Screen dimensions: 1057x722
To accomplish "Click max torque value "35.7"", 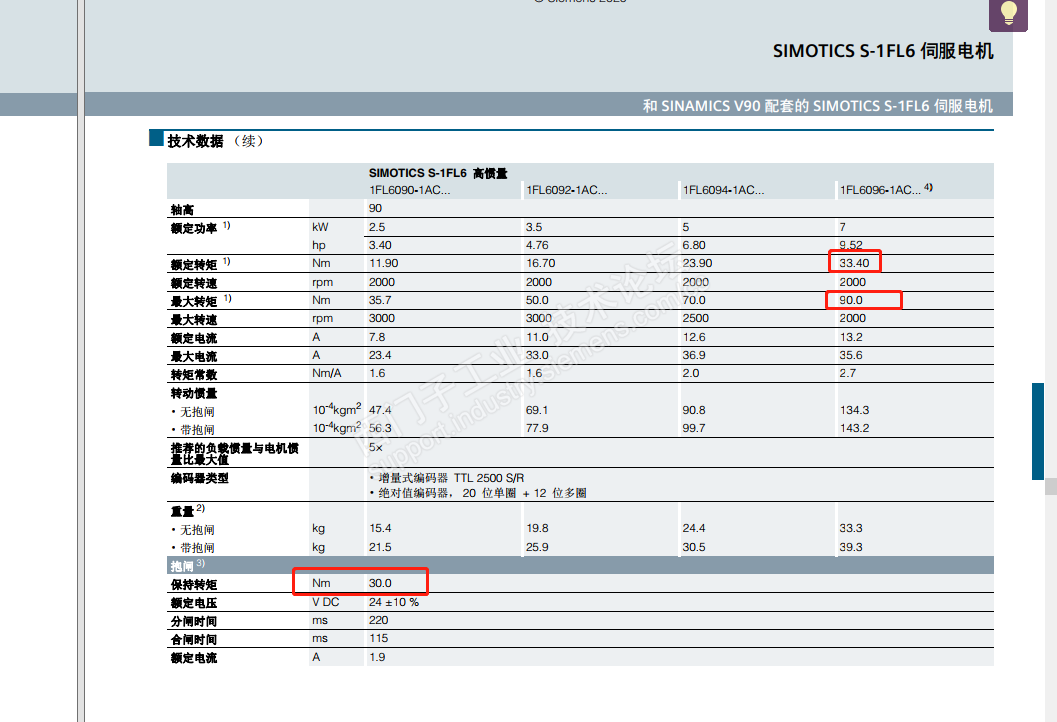I will (380, 300).
